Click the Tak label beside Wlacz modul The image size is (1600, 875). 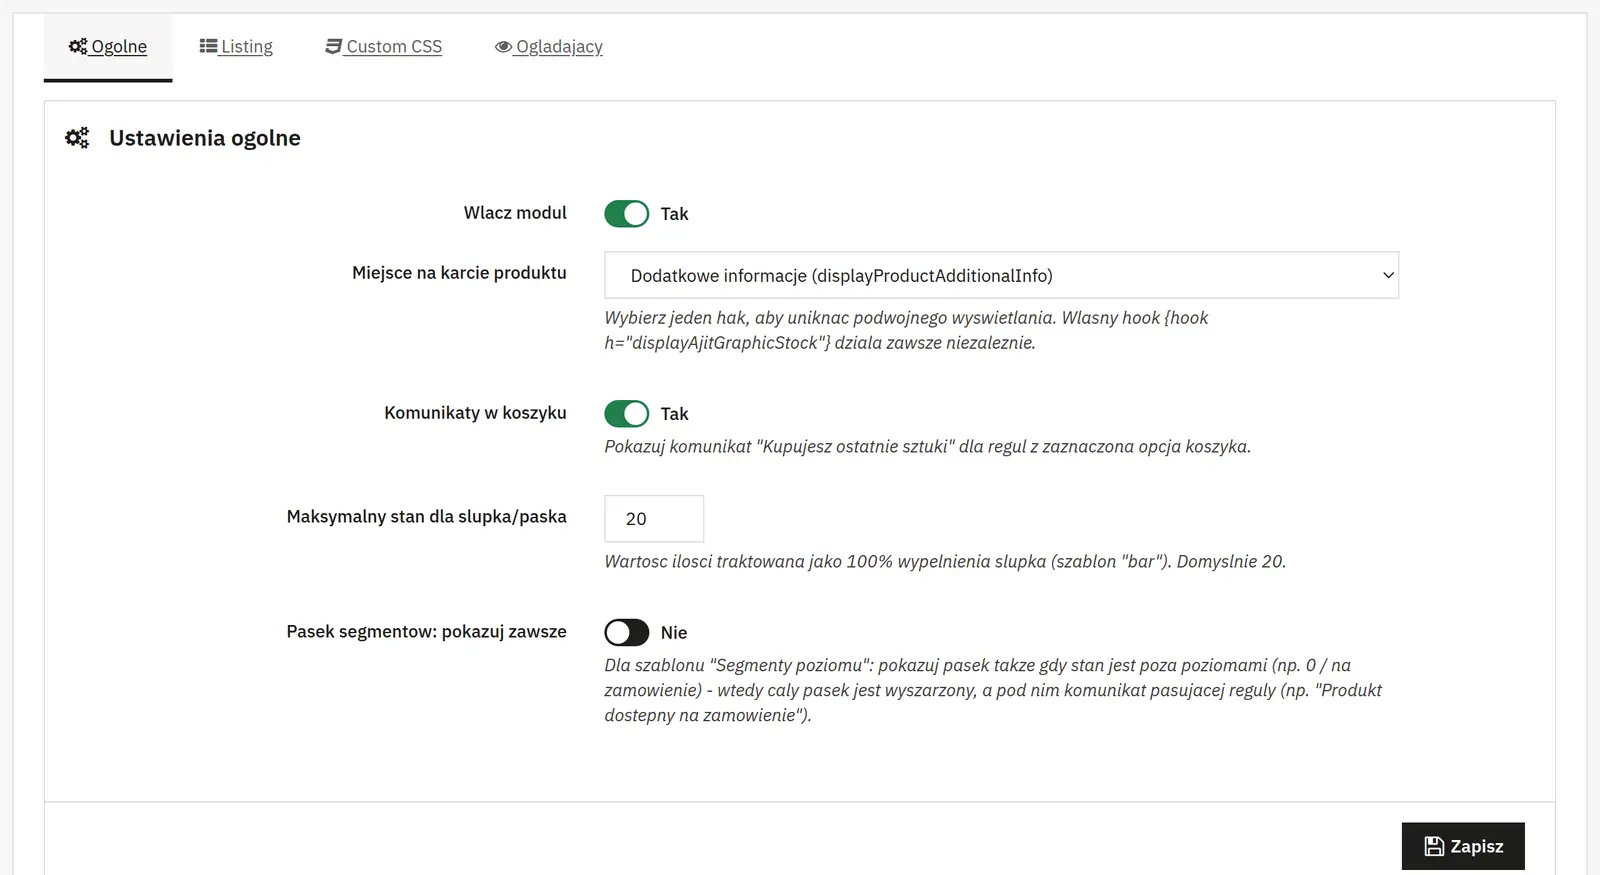click(x=674, y=213)
